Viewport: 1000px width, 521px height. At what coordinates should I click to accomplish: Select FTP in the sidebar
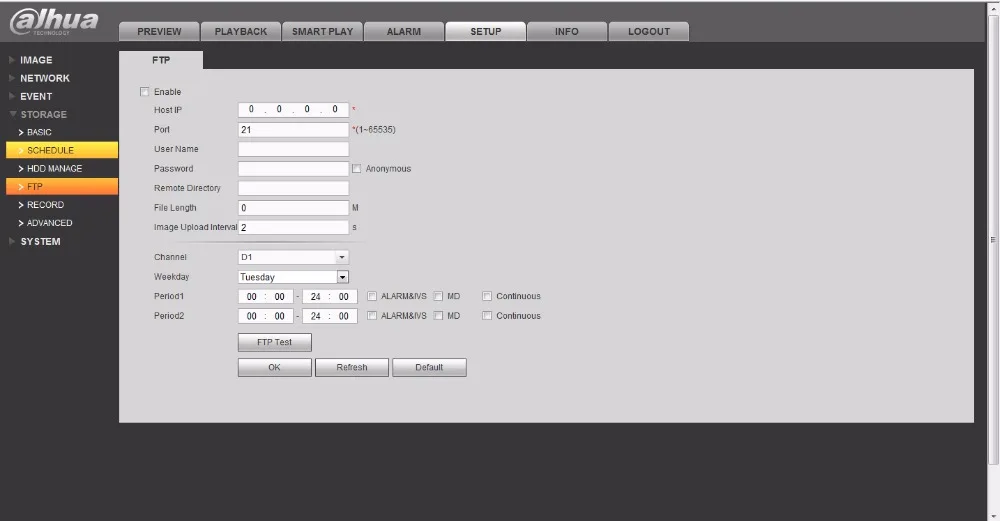pos(62,186)
